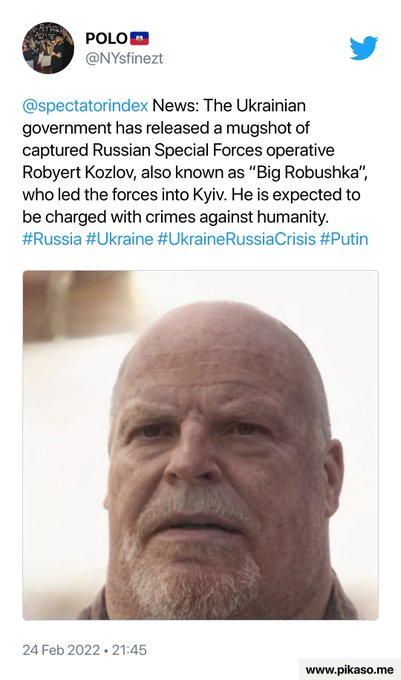This screenshot has height=680, width=401.
Task: Open the #UkraineRussiaCrisis hashtag
Action: pos(236,239)
